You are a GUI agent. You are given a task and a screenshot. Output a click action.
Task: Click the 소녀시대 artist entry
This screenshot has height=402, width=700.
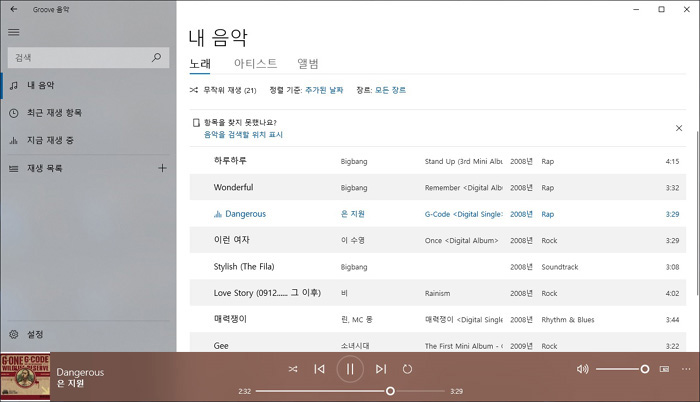355,346
